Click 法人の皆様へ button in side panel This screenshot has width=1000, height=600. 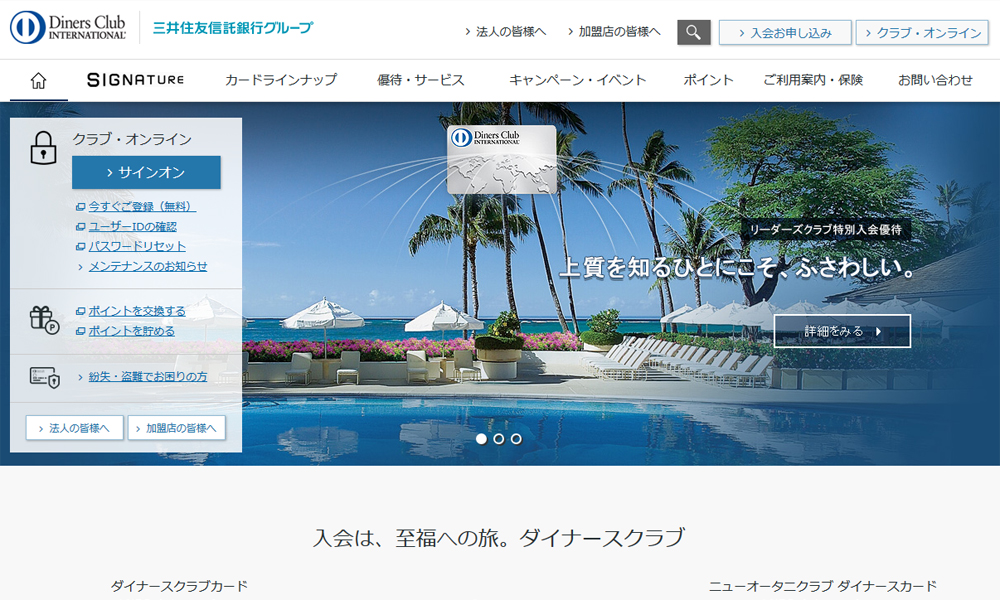pos(75,428)
